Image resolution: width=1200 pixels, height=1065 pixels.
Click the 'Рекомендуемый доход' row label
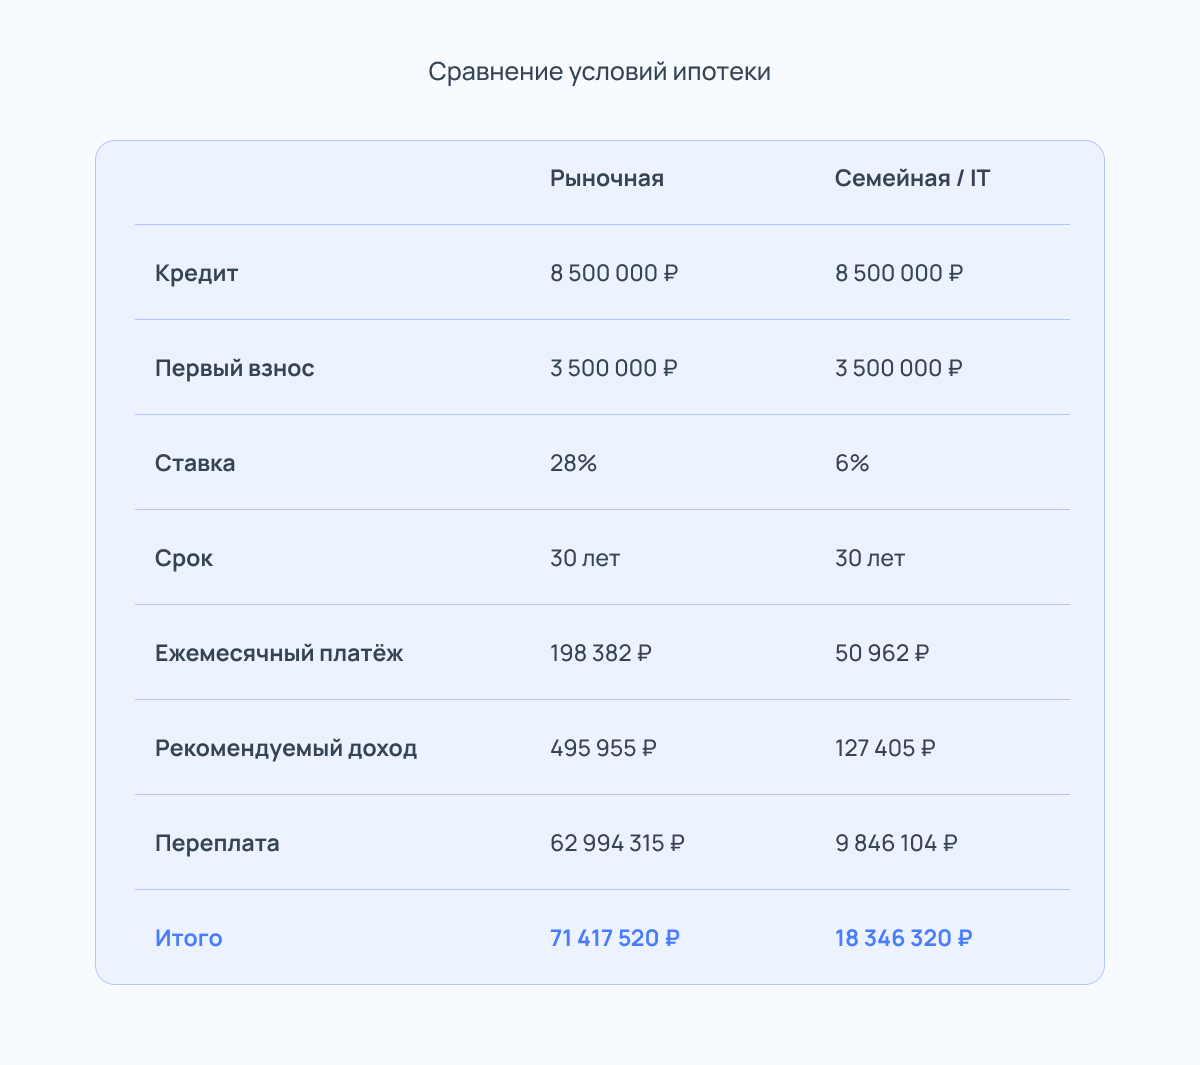point(286,748)
